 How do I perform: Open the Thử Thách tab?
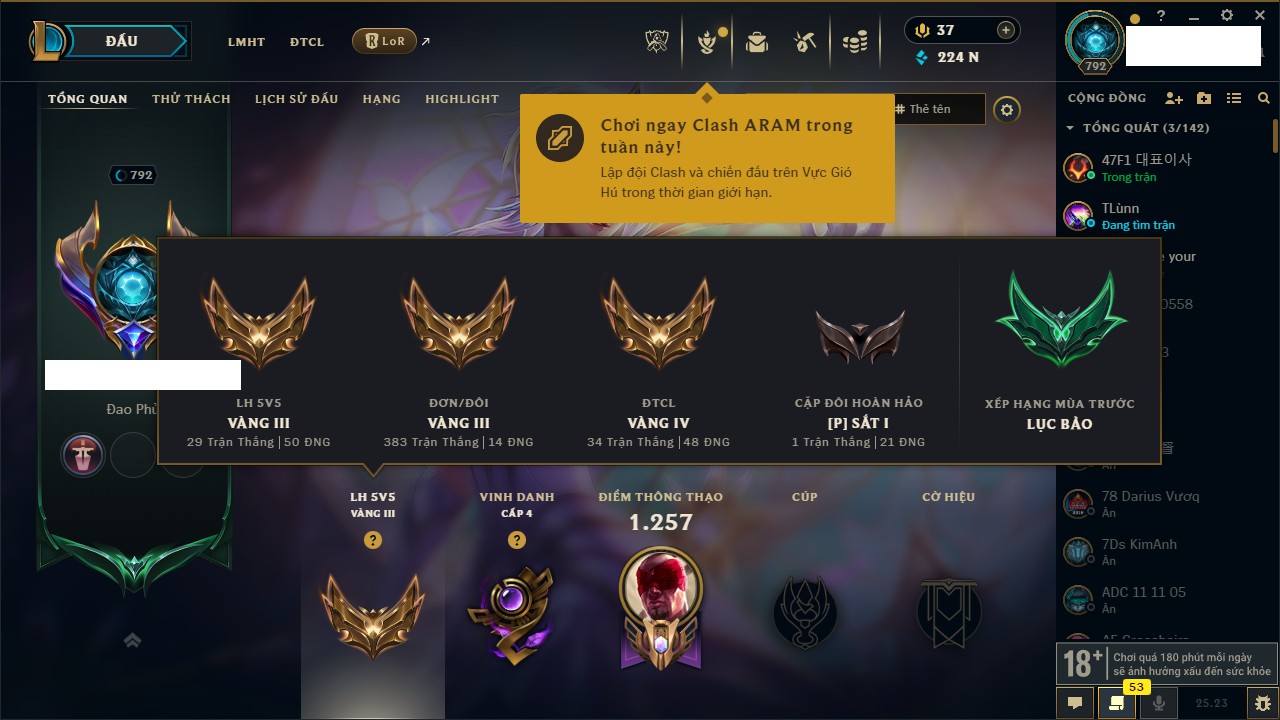coord(191,99)
